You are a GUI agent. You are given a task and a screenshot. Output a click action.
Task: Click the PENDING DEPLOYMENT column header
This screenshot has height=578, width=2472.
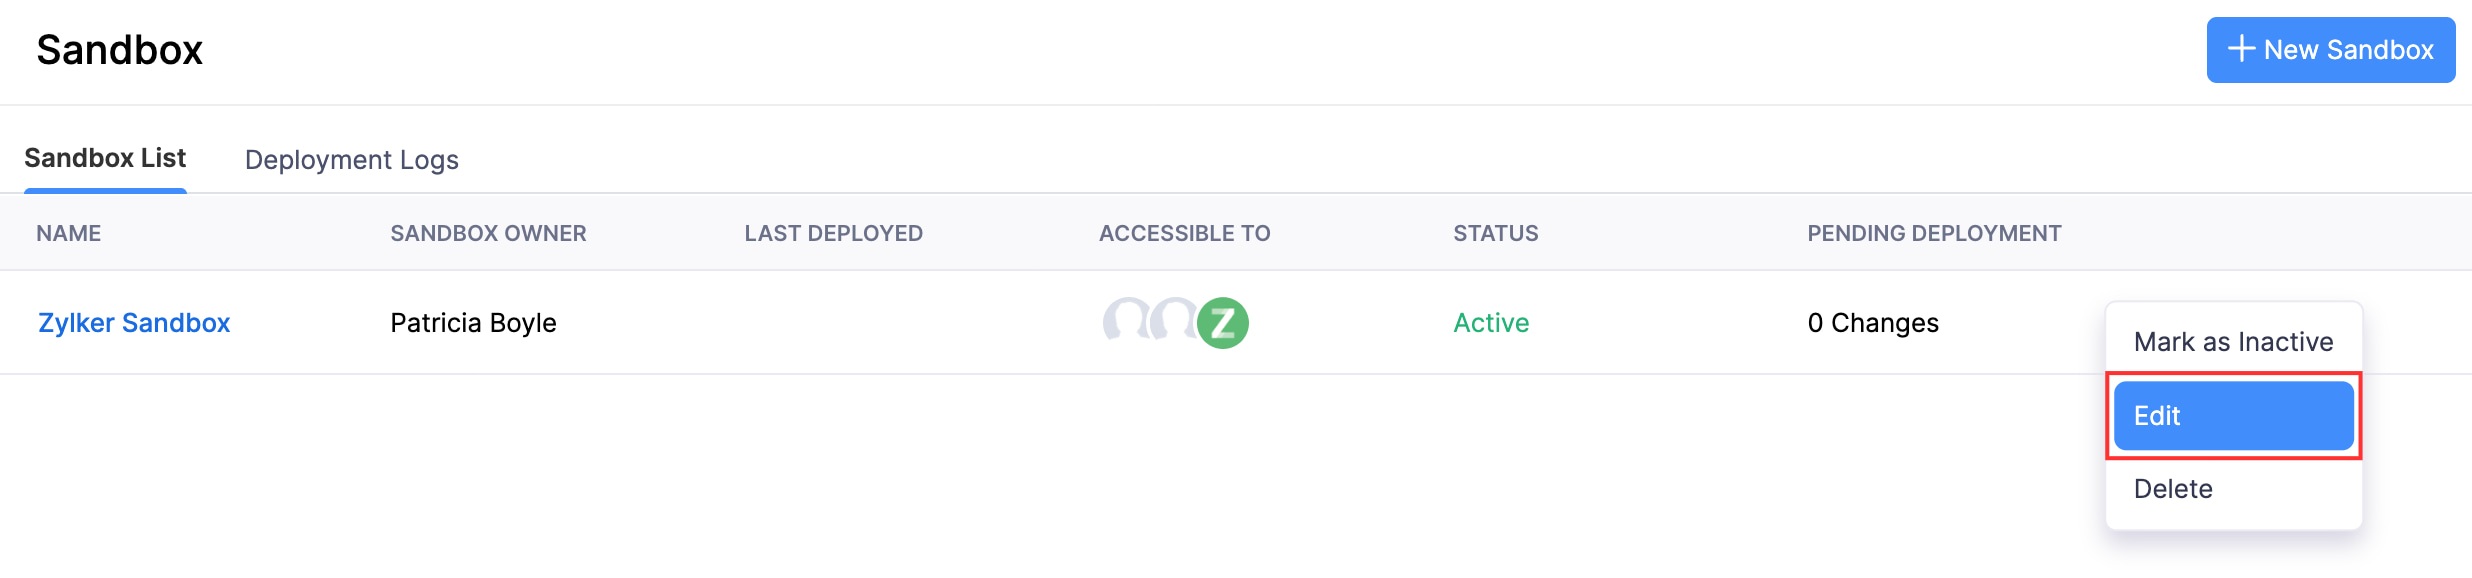1934,233
